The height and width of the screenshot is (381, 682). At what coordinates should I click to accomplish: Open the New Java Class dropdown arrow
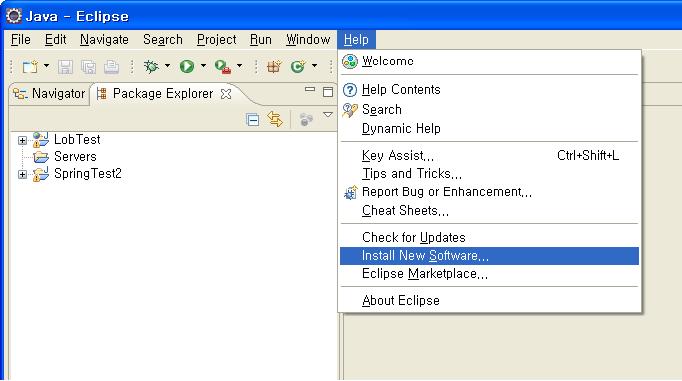pos(314,66)
